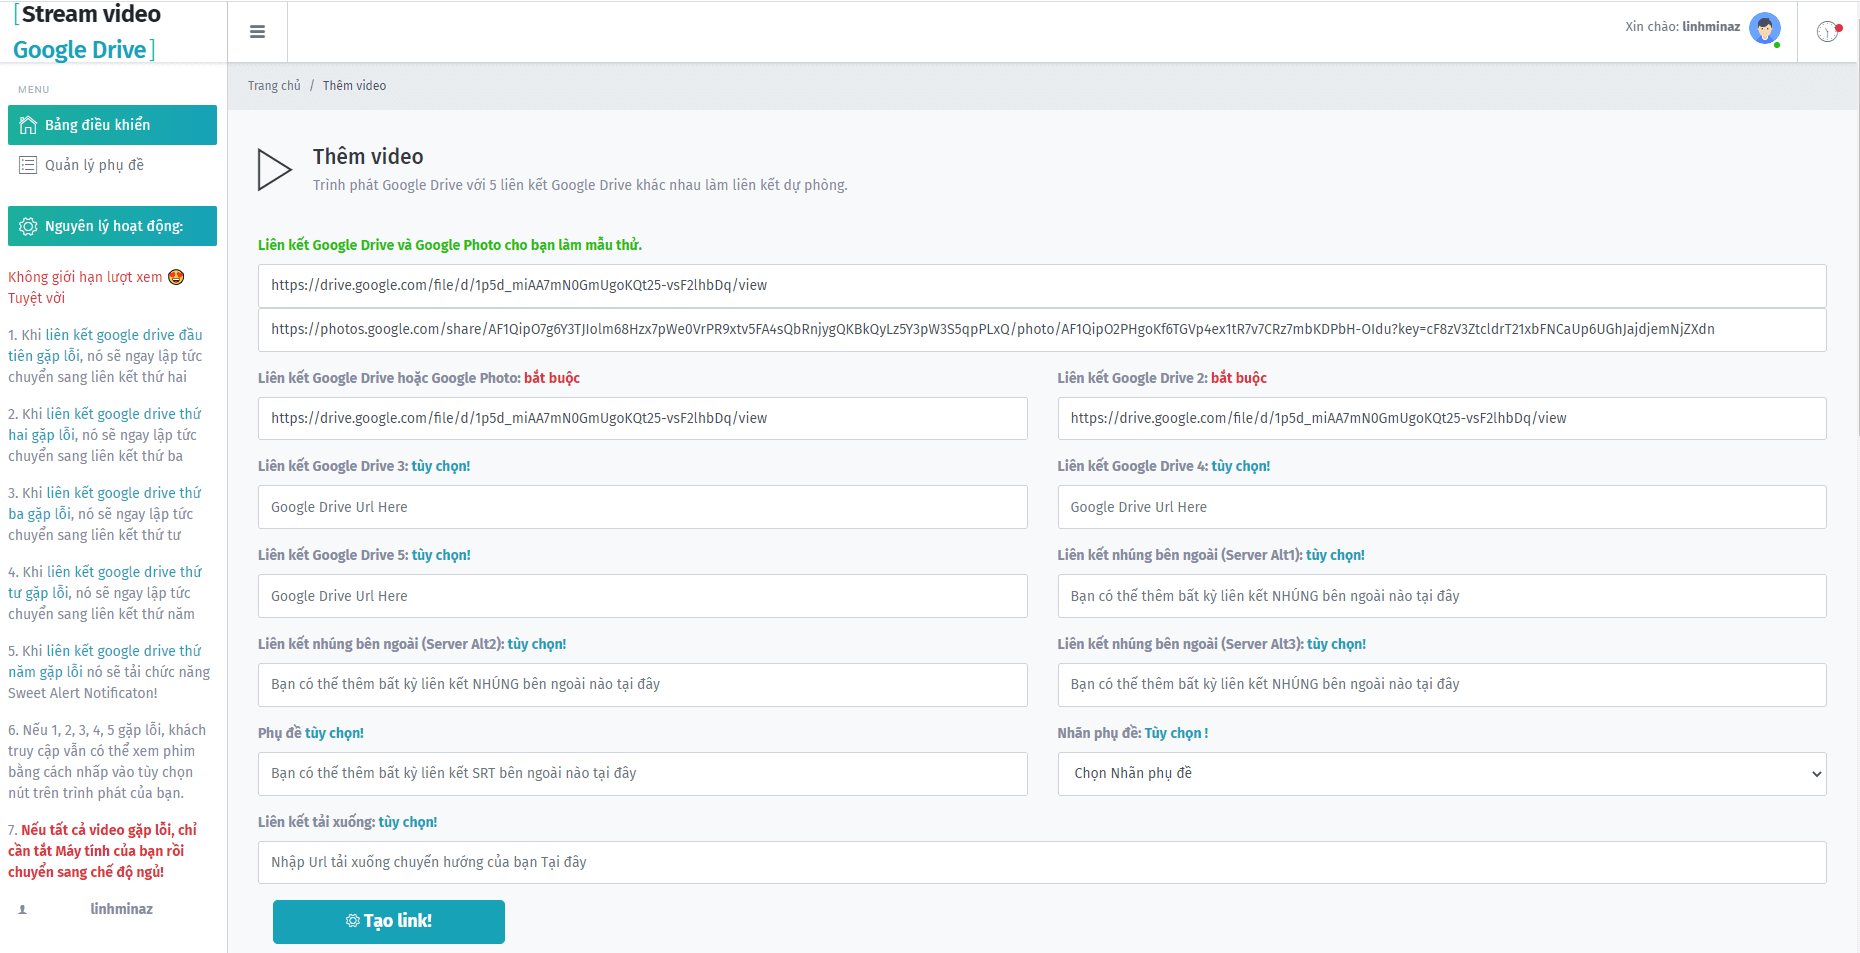
Task: Focus the Liên kết Google Drive 3 field
Action: (642, 507)
